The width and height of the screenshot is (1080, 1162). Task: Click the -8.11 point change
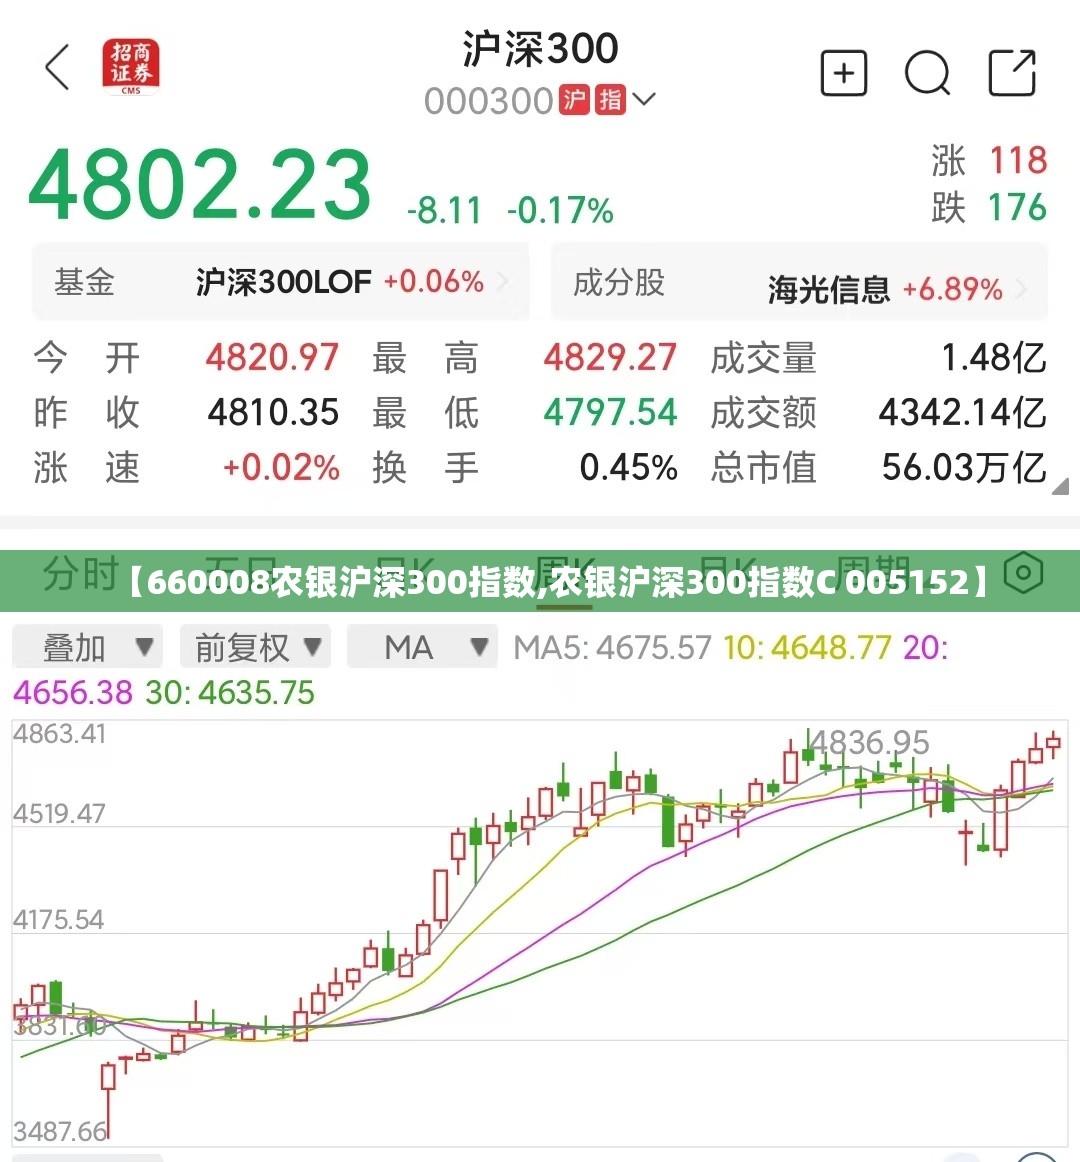pyautogui.click(x=445, y=210)
